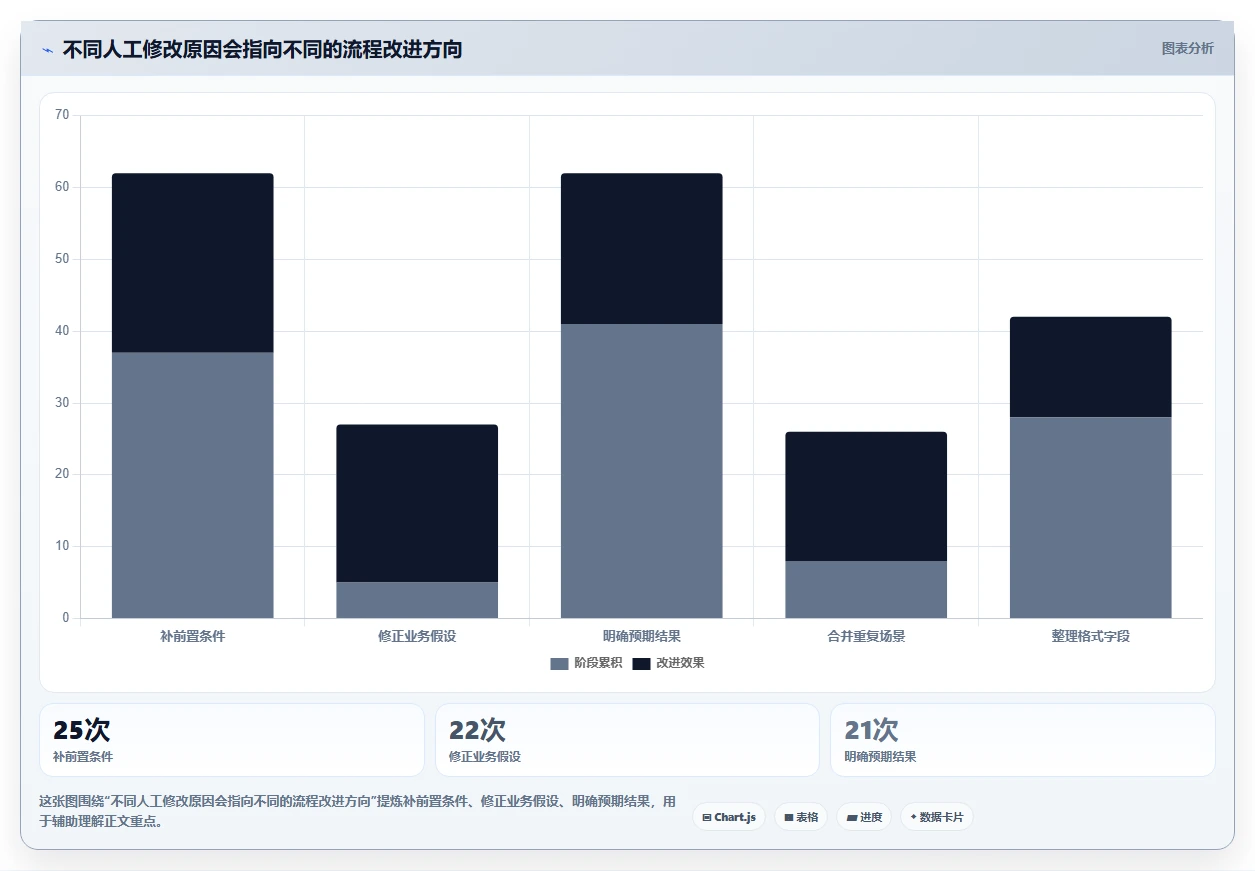Open the 25次 补前置条件 stat card
1255x871 pixels.
232,740
